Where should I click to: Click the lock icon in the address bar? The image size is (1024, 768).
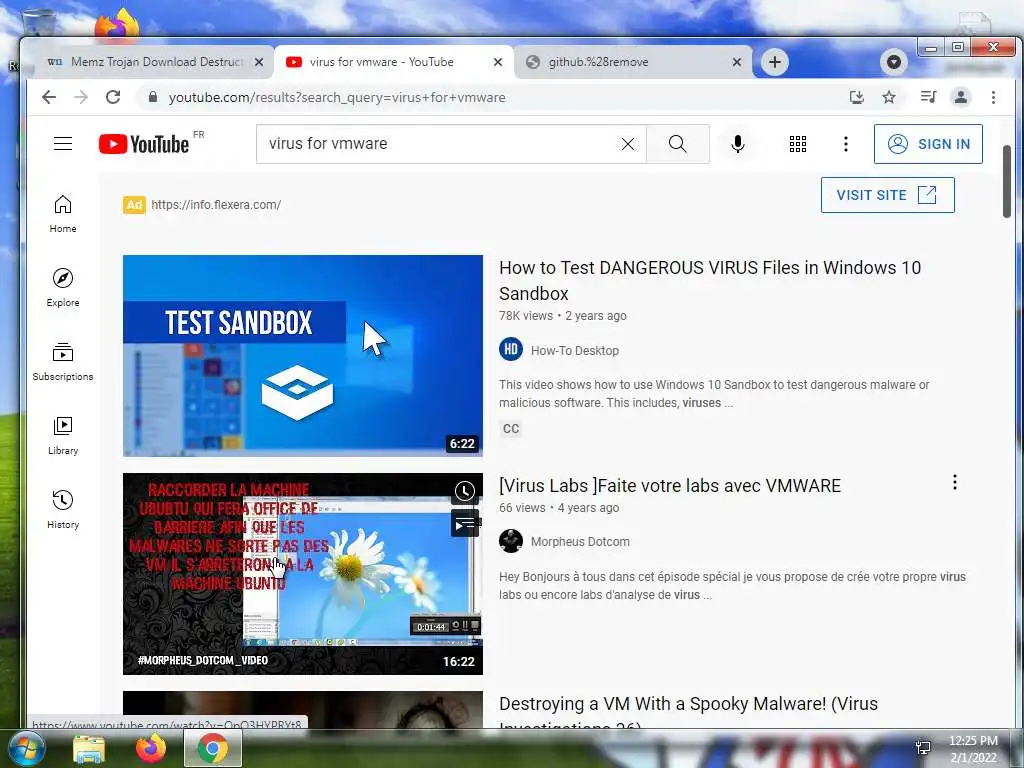pos(153,97)
